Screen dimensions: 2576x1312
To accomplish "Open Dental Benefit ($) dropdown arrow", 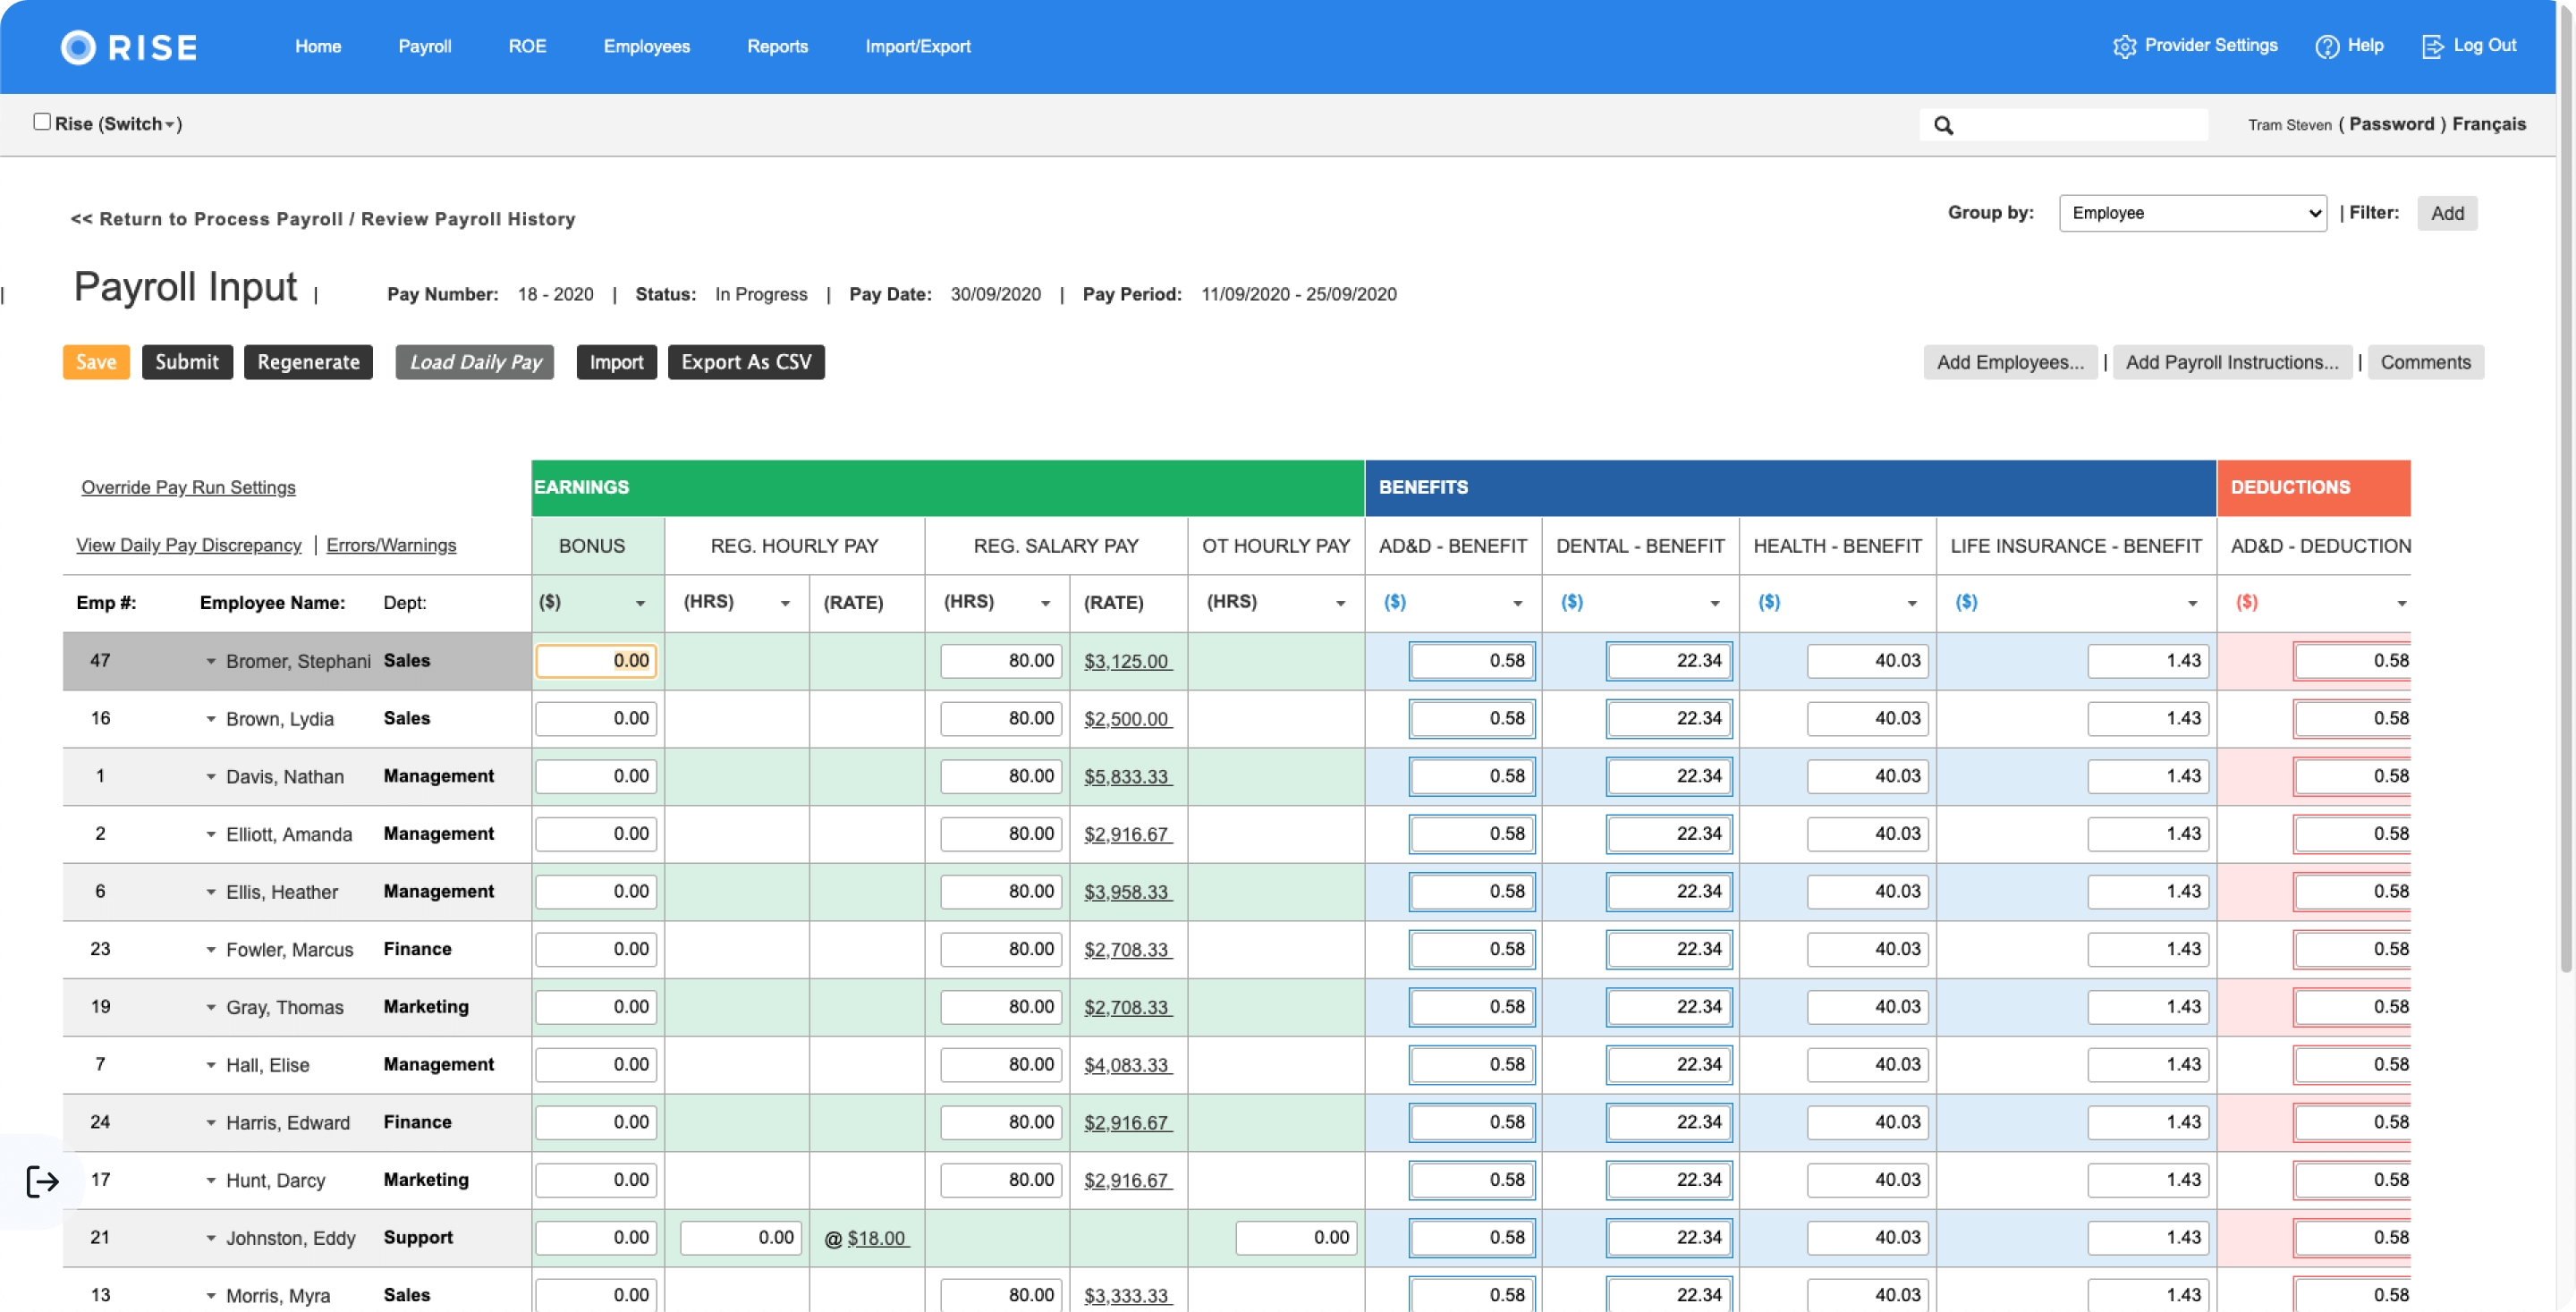I will 1714,603.
